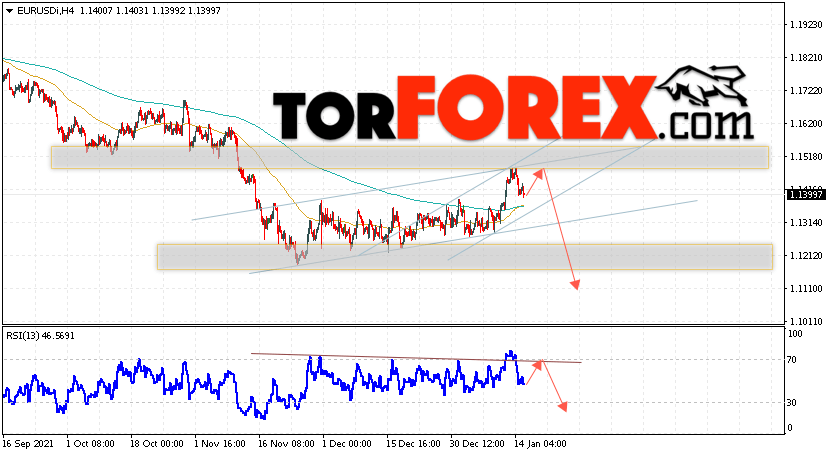This screenshot has width=830, height=455.
Task: Click the 18 Oct 00:00 time label
Action: tap(156, 443)
